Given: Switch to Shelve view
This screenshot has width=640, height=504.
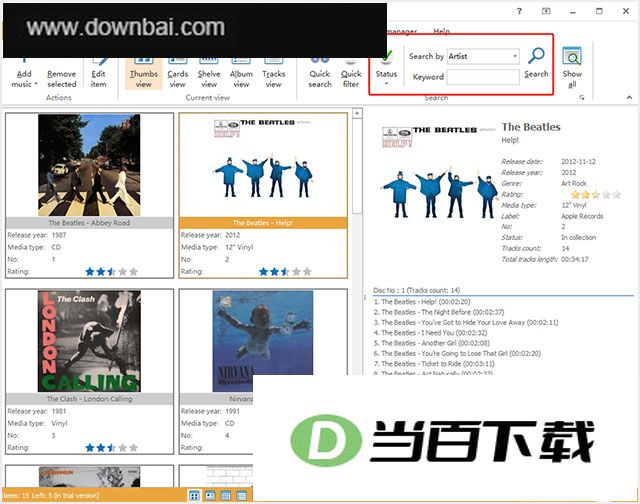Looking at the screenshot, I should coord(209,73).
